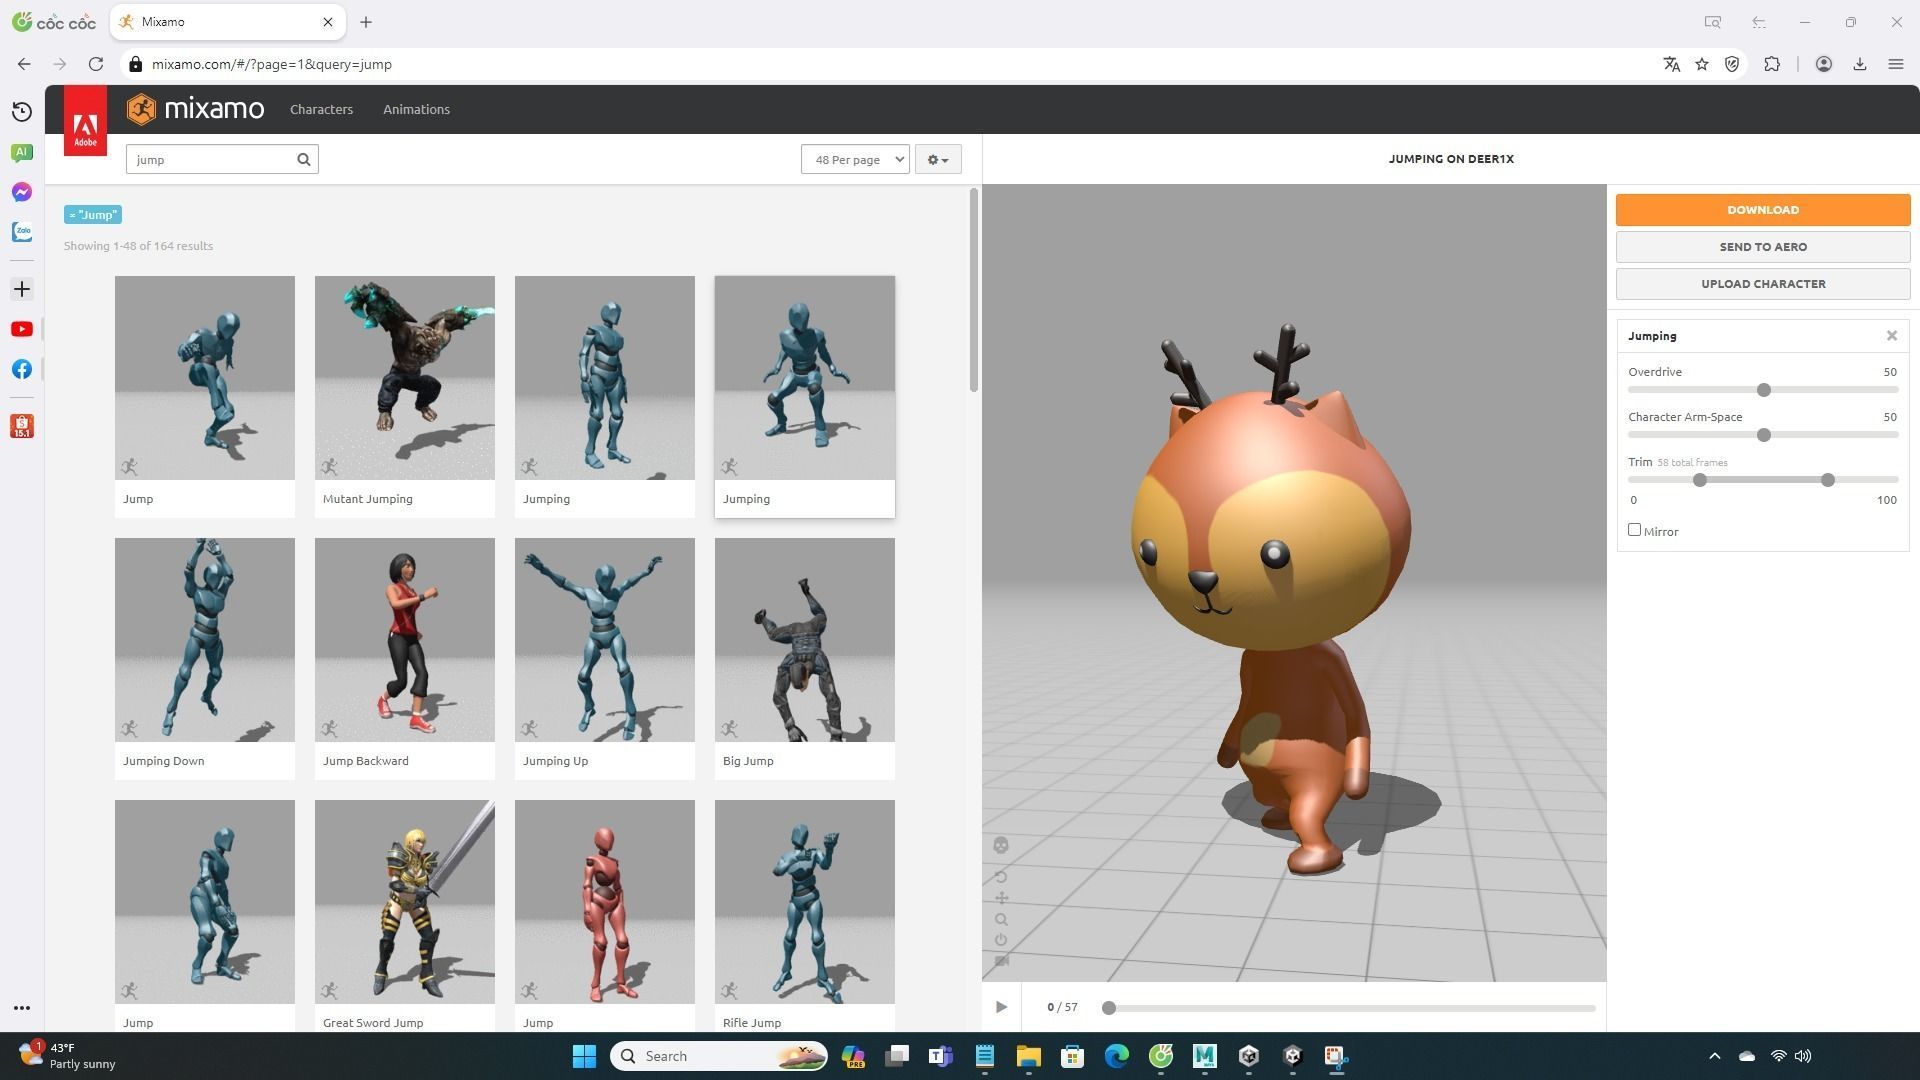Screen dimensions: 1920x1080
Task: Open Windows Start menu
Action: [584, 1056]
